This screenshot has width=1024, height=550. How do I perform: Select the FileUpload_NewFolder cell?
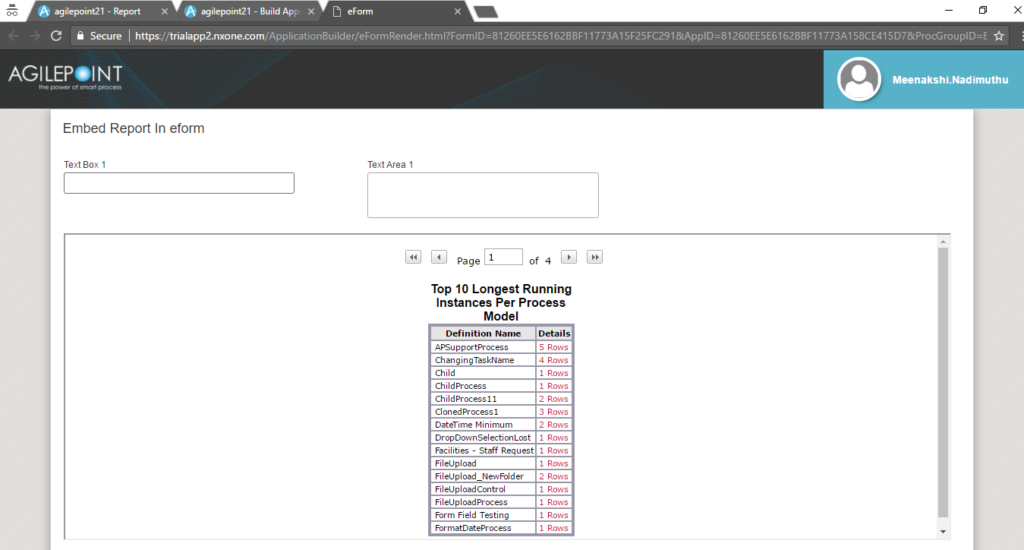point(483,476)
